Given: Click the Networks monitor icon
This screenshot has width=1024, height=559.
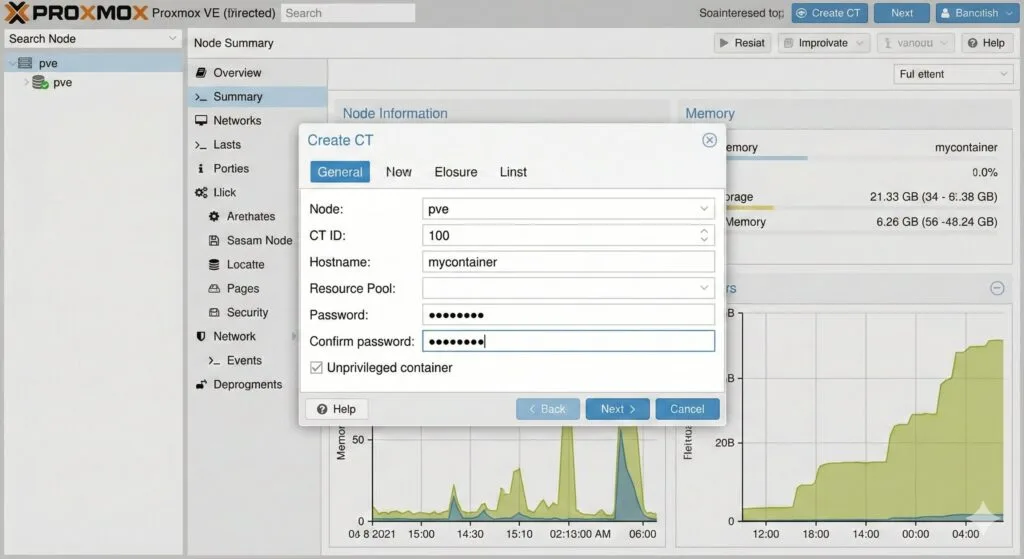Looking at the screenshot, I should (201, 121).
